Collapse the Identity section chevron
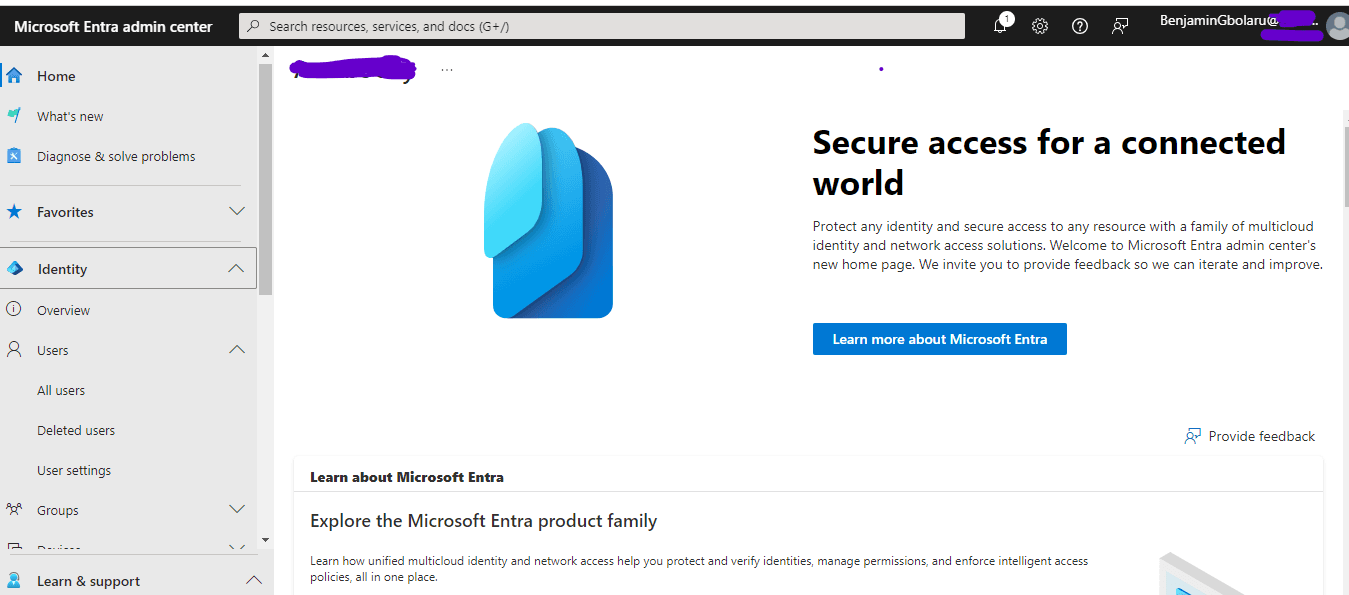Viewport: 1349px width, 595px height. coord(236,268)
